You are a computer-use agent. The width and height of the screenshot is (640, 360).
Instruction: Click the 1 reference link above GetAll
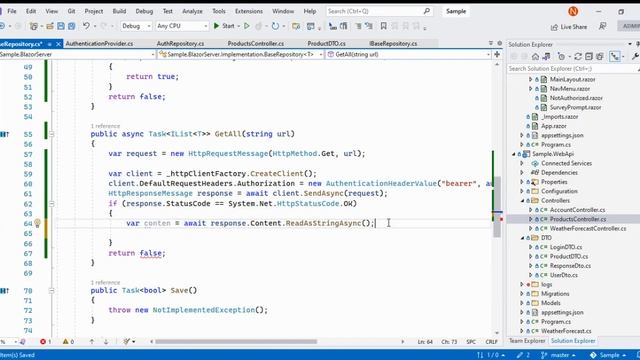pos(105,126)
